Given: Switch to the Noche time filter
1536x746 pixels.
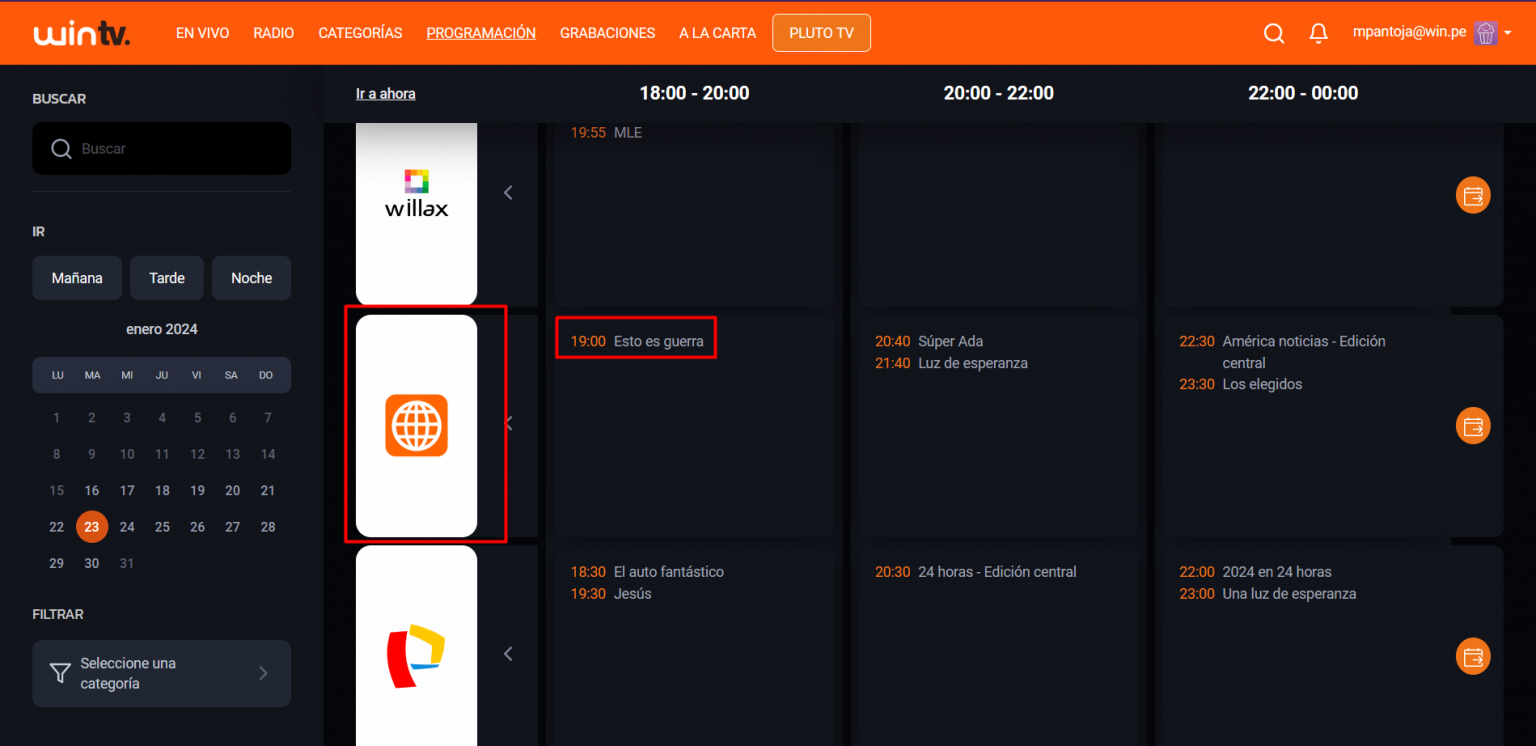Looking at the screenshot, I should 251,278.
